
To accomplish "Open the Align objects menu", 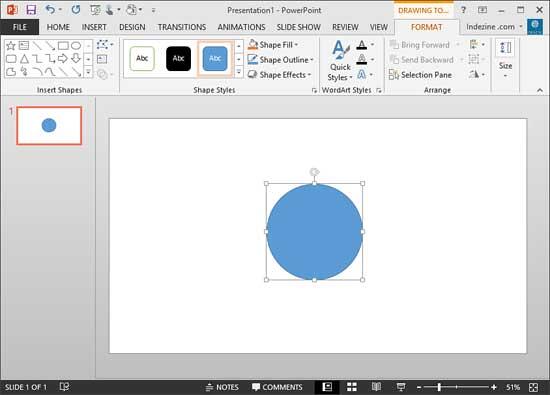I will [477, 45].
